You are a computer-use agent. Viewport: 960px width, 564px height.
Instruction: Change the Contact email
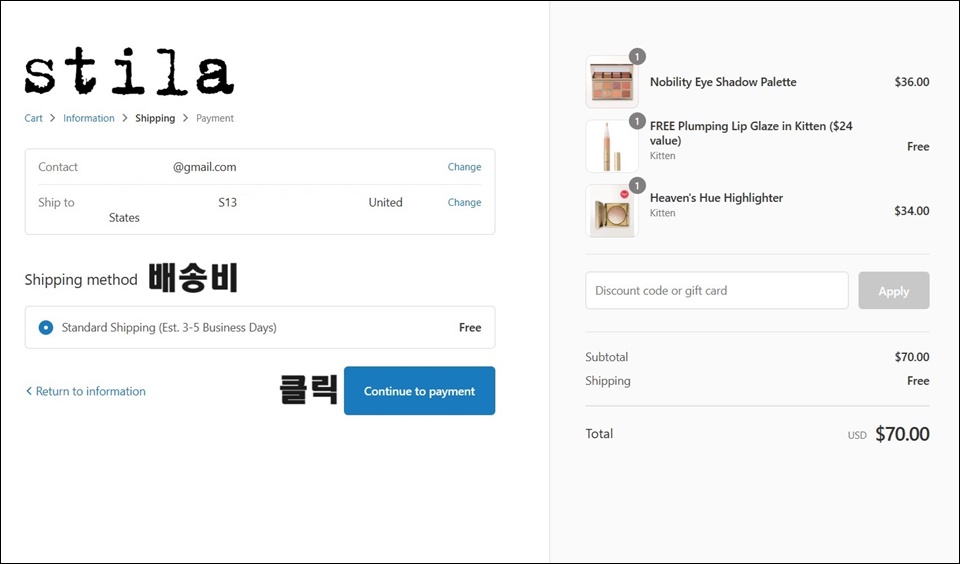point(464,167)
